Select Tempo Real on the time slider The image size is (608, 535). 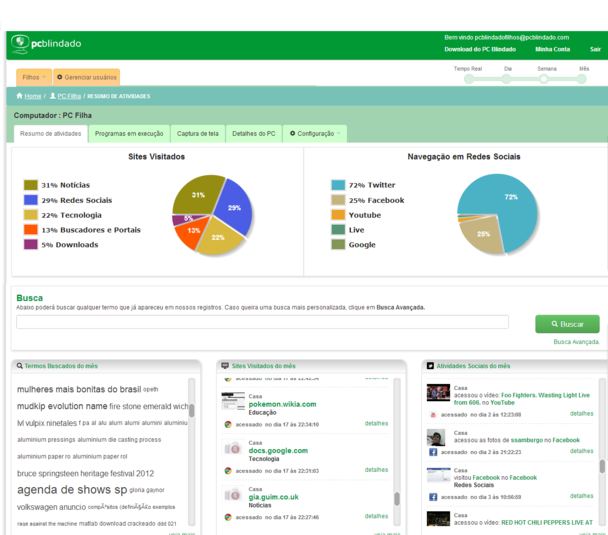click(x=469, y=79)
